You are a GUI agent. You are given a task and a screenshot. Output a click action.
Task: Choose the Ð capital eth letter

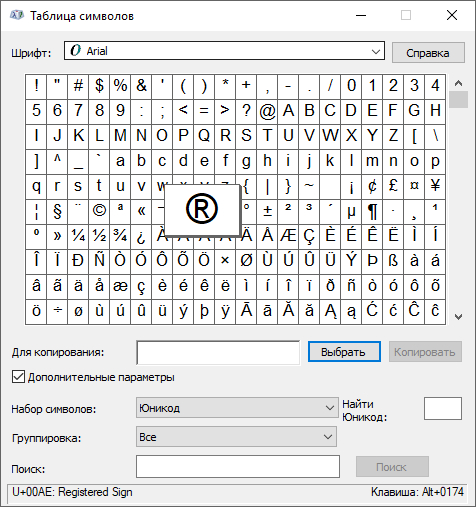point(78,262)
